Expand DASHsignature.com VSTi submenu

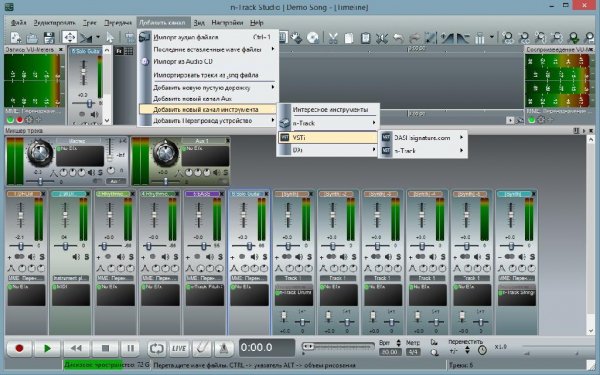click(461, 137)
